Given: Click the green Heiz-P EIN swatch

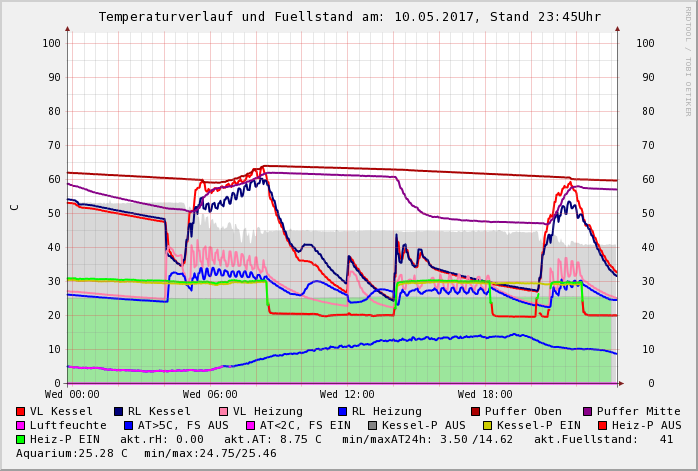Looking at the screenshot, I should [20, 439].
